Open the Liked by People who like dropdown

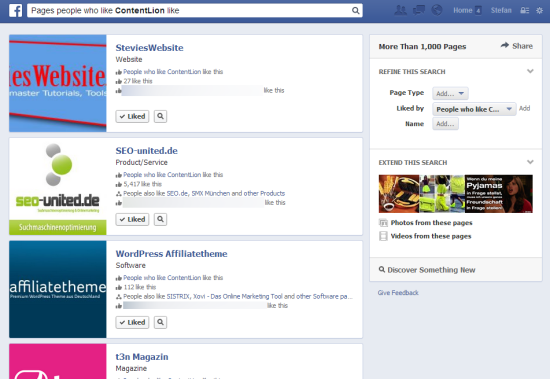point(474,109)
